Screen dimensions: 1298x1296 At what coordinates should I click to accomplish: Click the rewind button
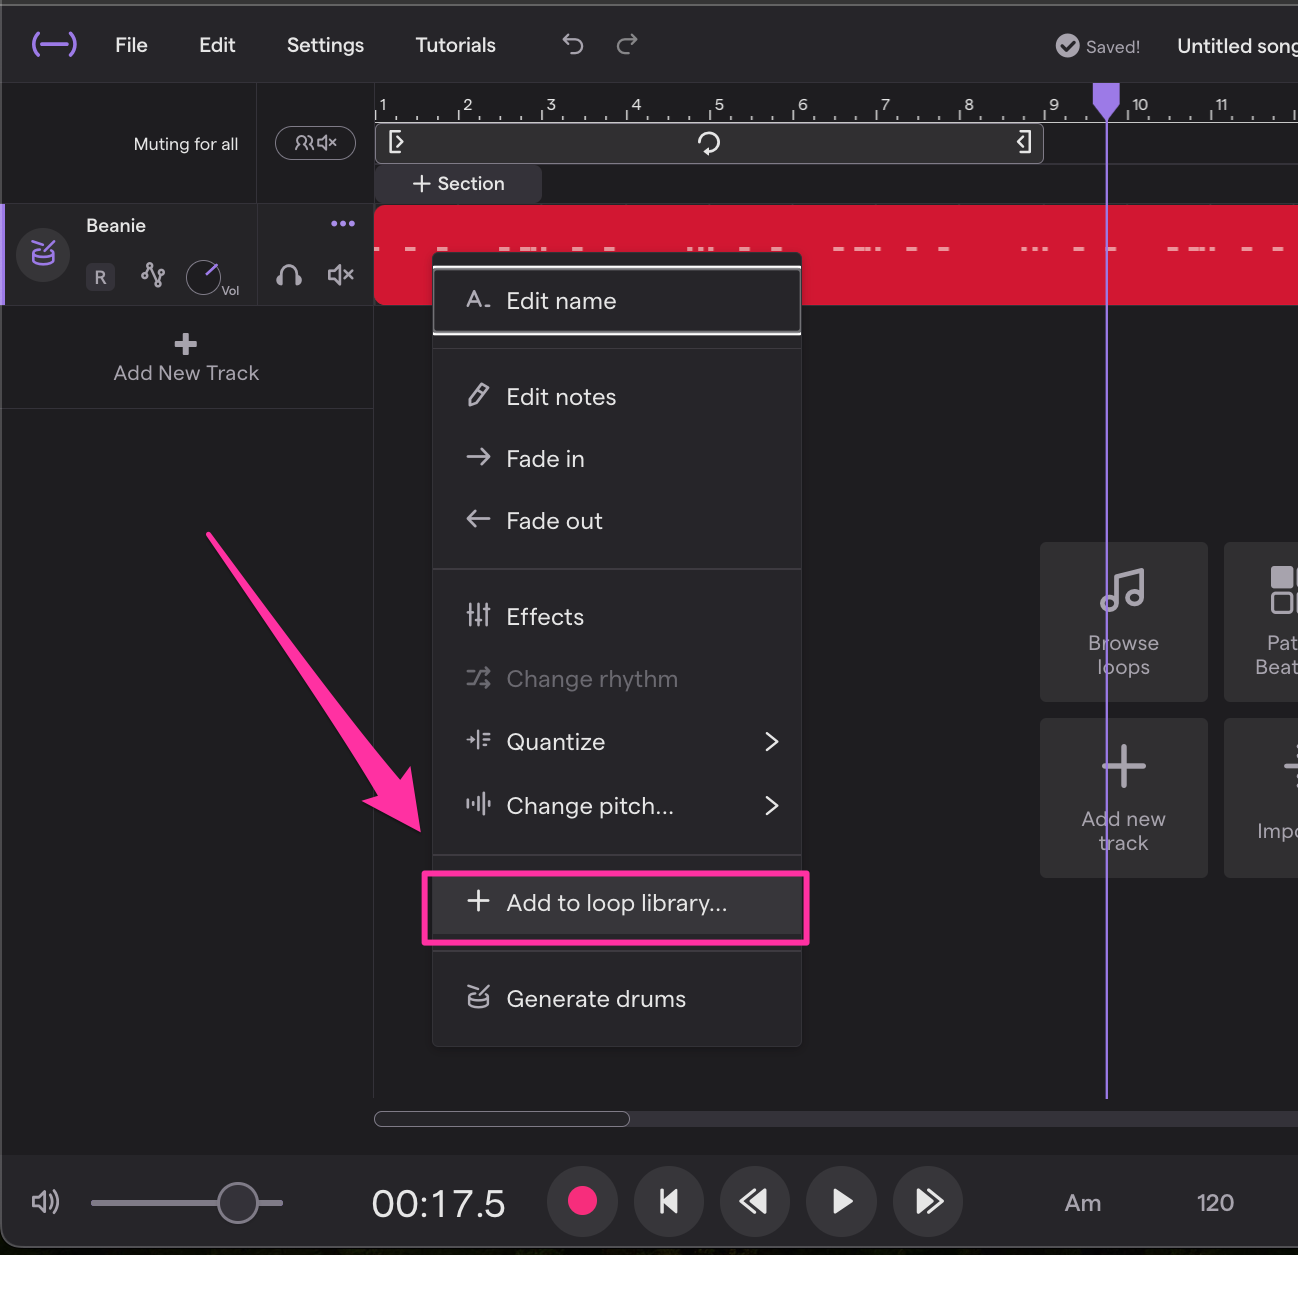(755, 1201)
